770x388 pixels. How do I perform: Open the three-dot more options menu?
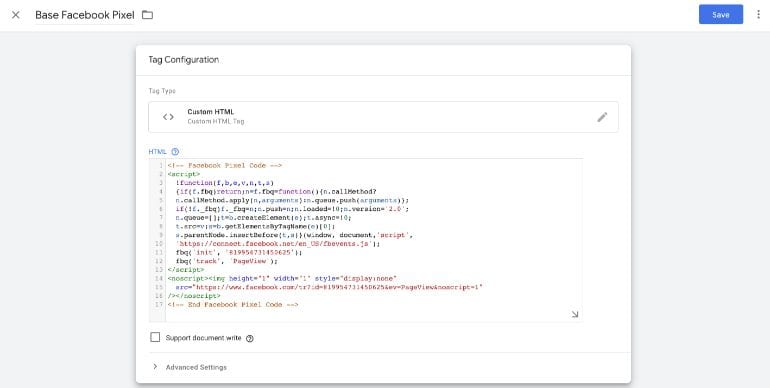[x=758, y=15]
